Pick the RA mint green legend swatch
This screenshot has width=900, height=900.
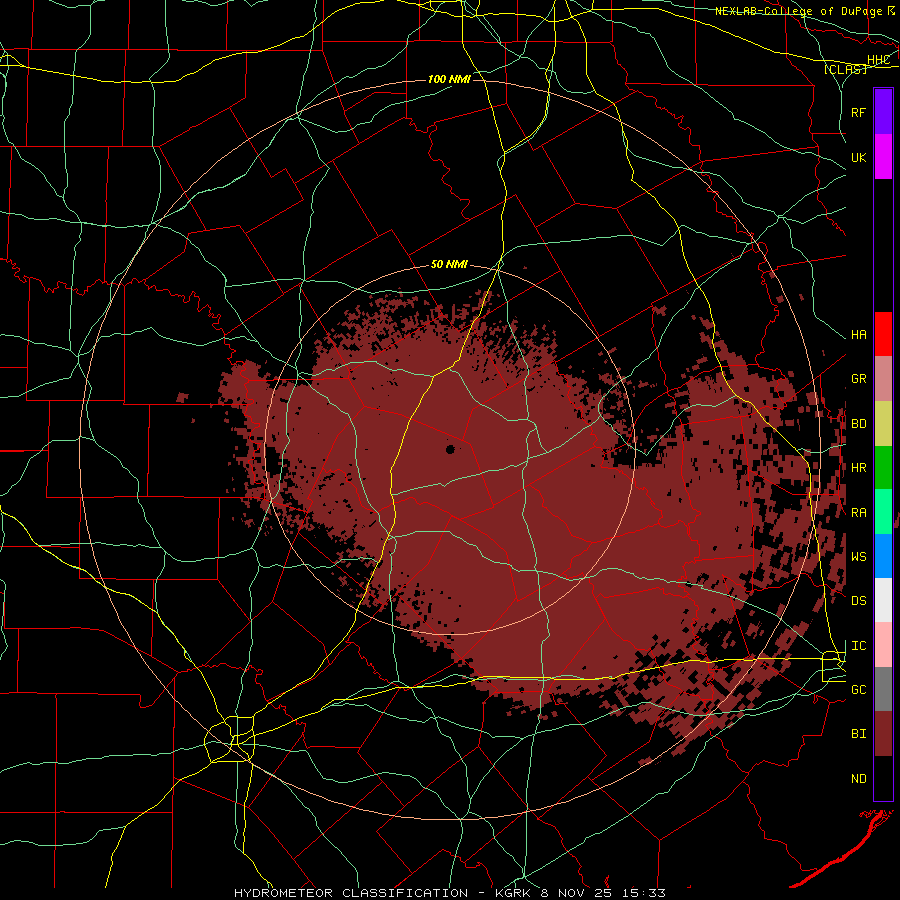883,512
